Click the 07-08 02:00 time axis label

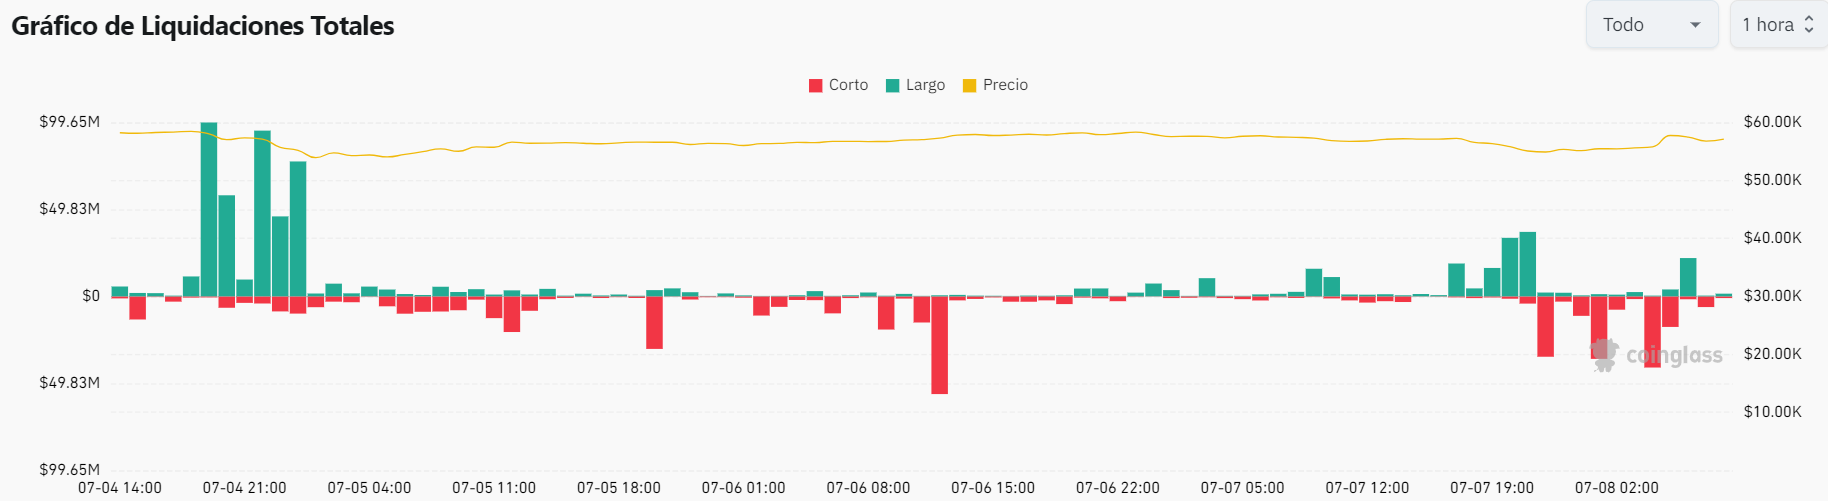pyautogui.click(x=1616, y=488)
